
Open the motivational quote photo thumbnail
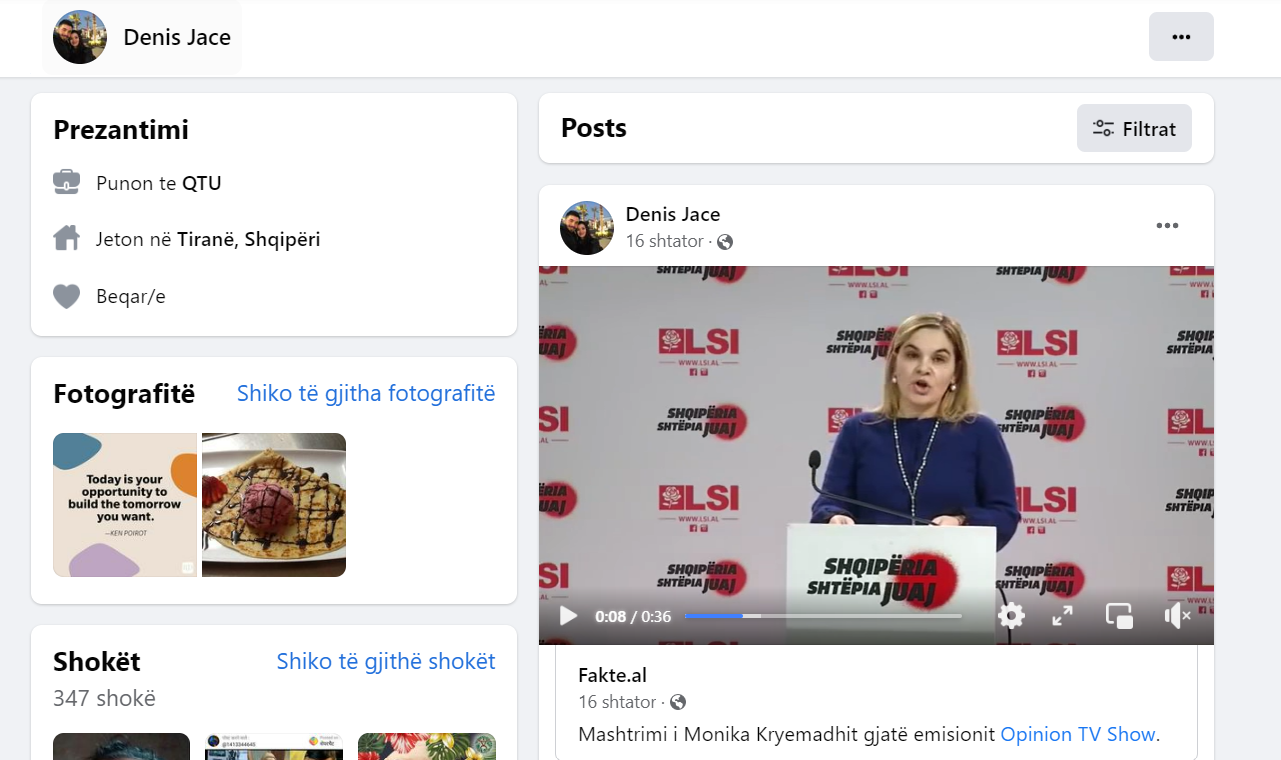pos(125,505)
